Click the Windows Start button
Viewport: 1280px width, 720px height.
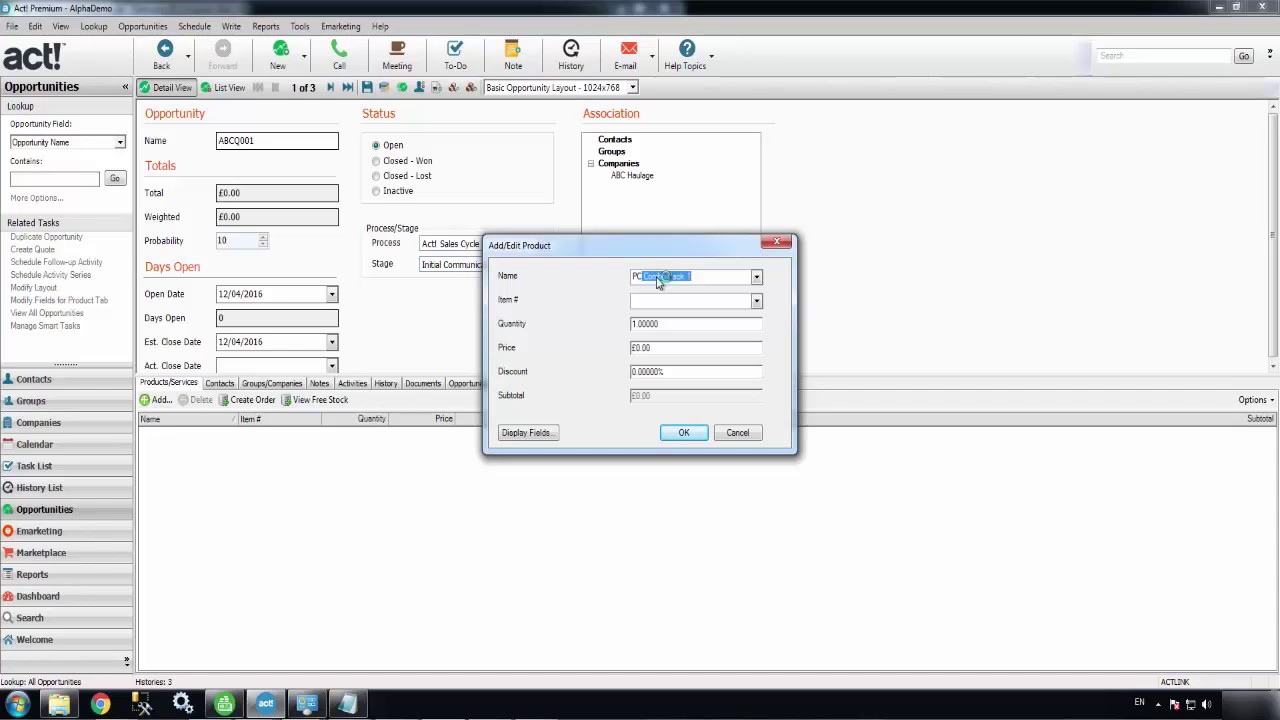point(17,704)
